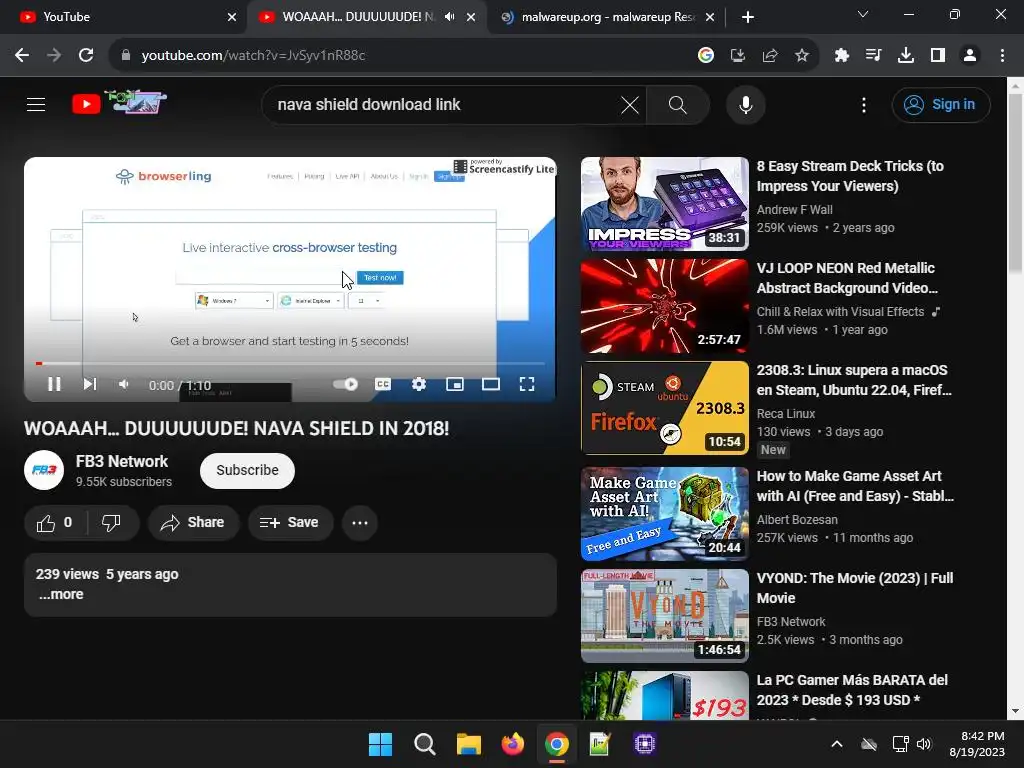Share this page via address bar icon
The width and height of the screenshot is (1024, 768).
click(770, 56)
